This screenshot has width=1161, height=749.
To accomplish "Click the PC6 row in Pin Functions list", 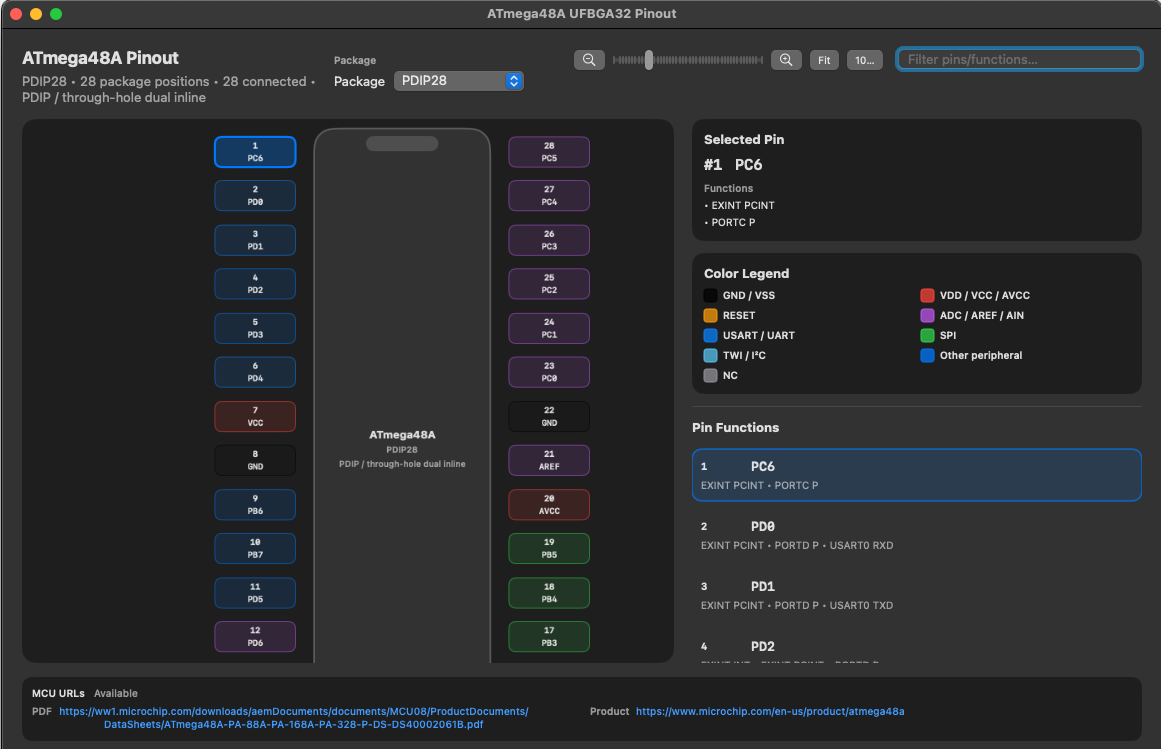I will click(917, 475).
